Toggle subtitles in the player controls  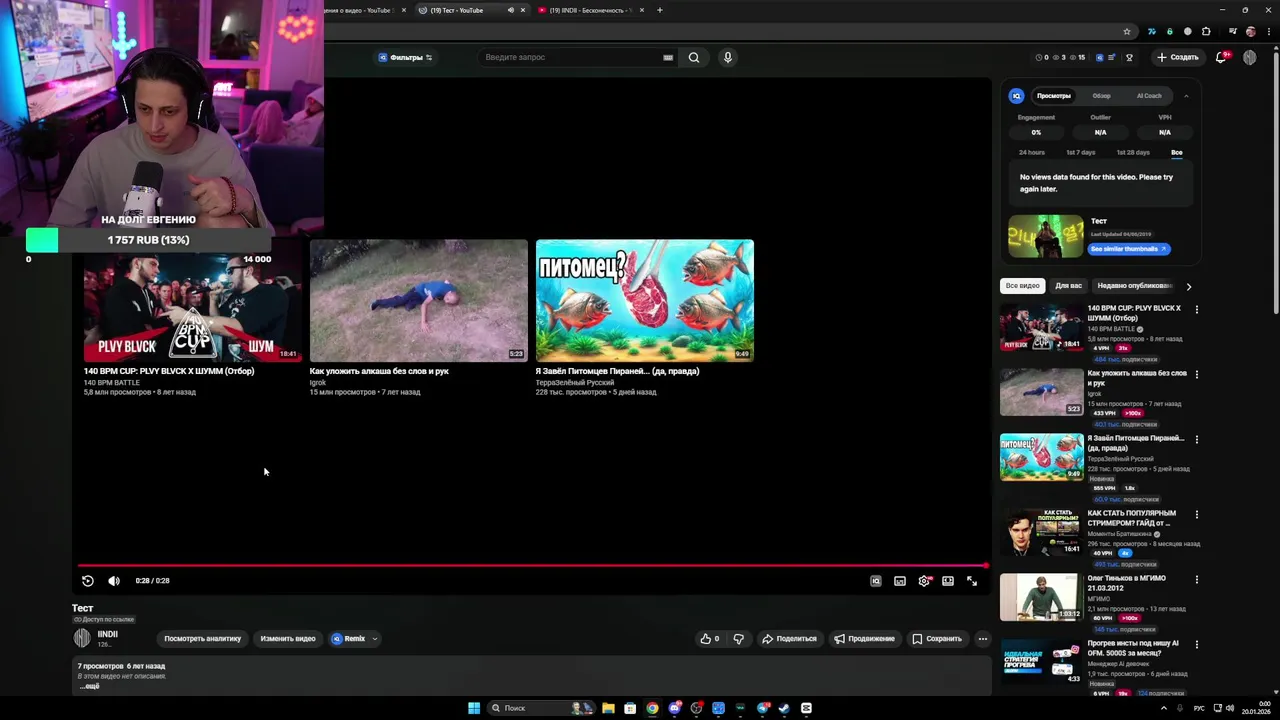click(900, 581)
